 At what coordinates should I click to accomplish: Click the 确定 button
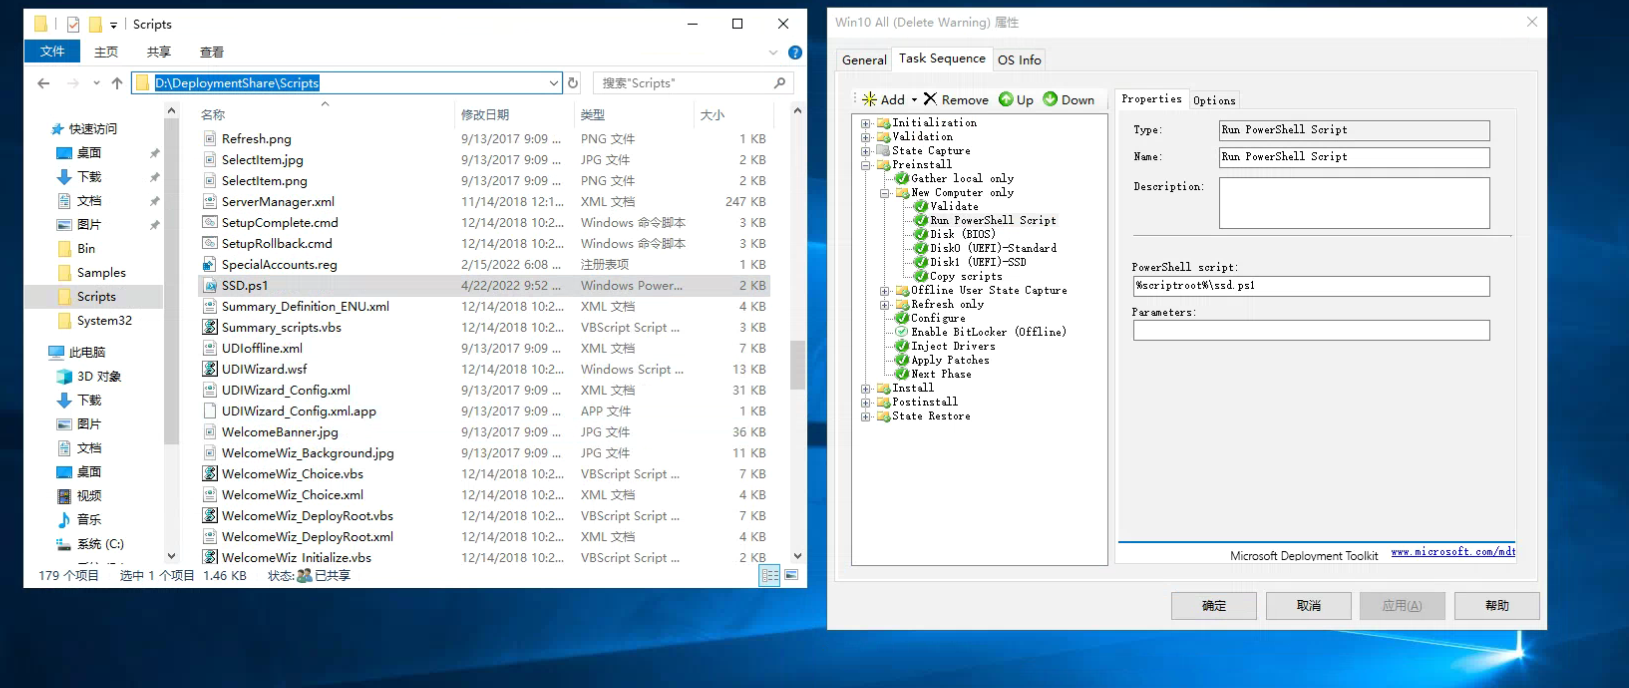coord(1214,606)
